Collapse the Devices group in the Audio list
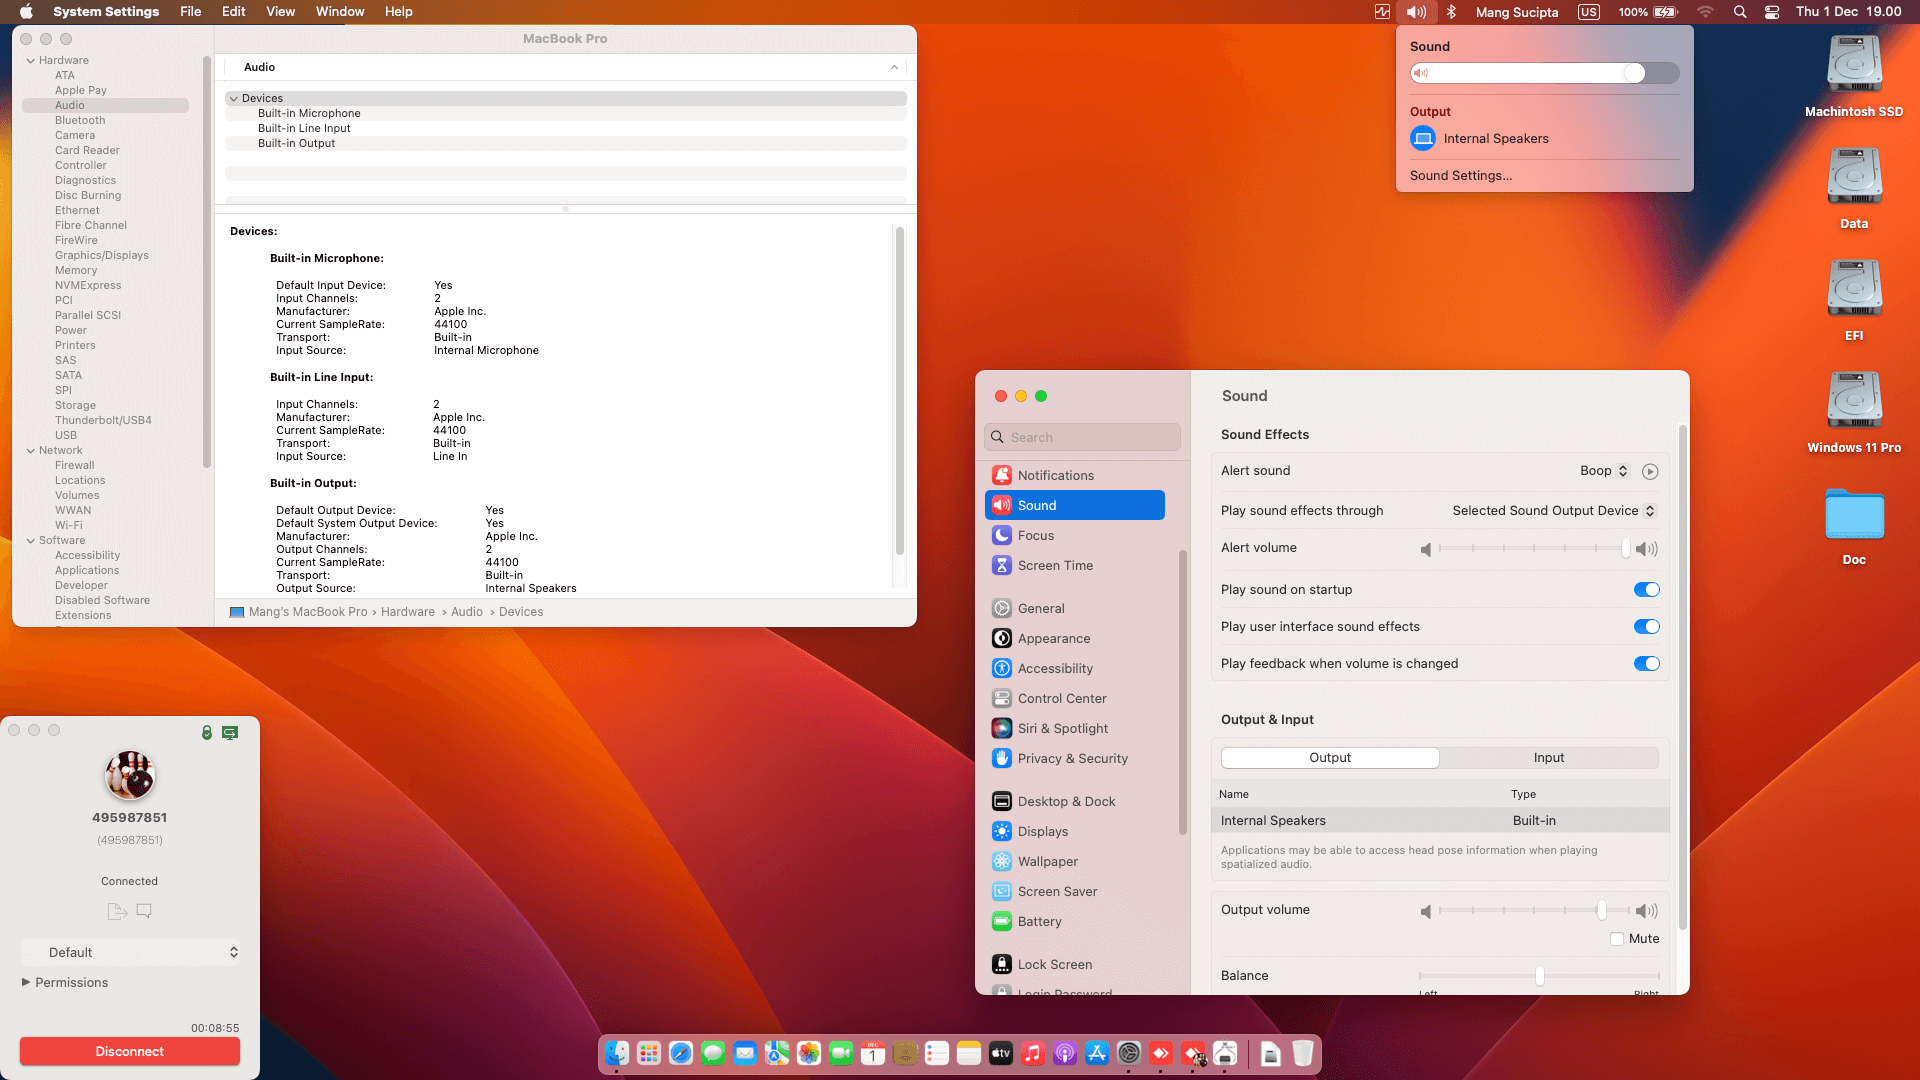Image resolution: width=1920 pixels, height=1080 pixels. 234,99
